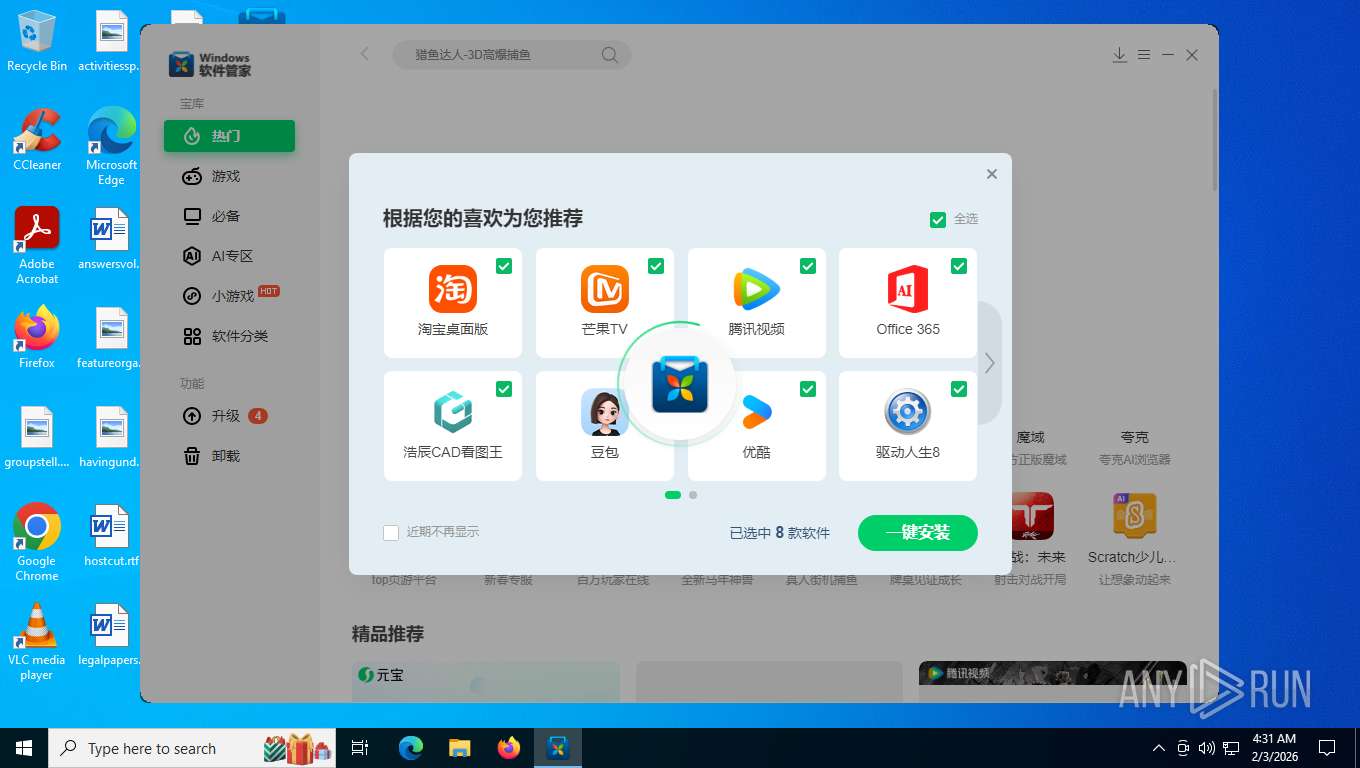Open the 元宝 featured banner

pos(486,681)
